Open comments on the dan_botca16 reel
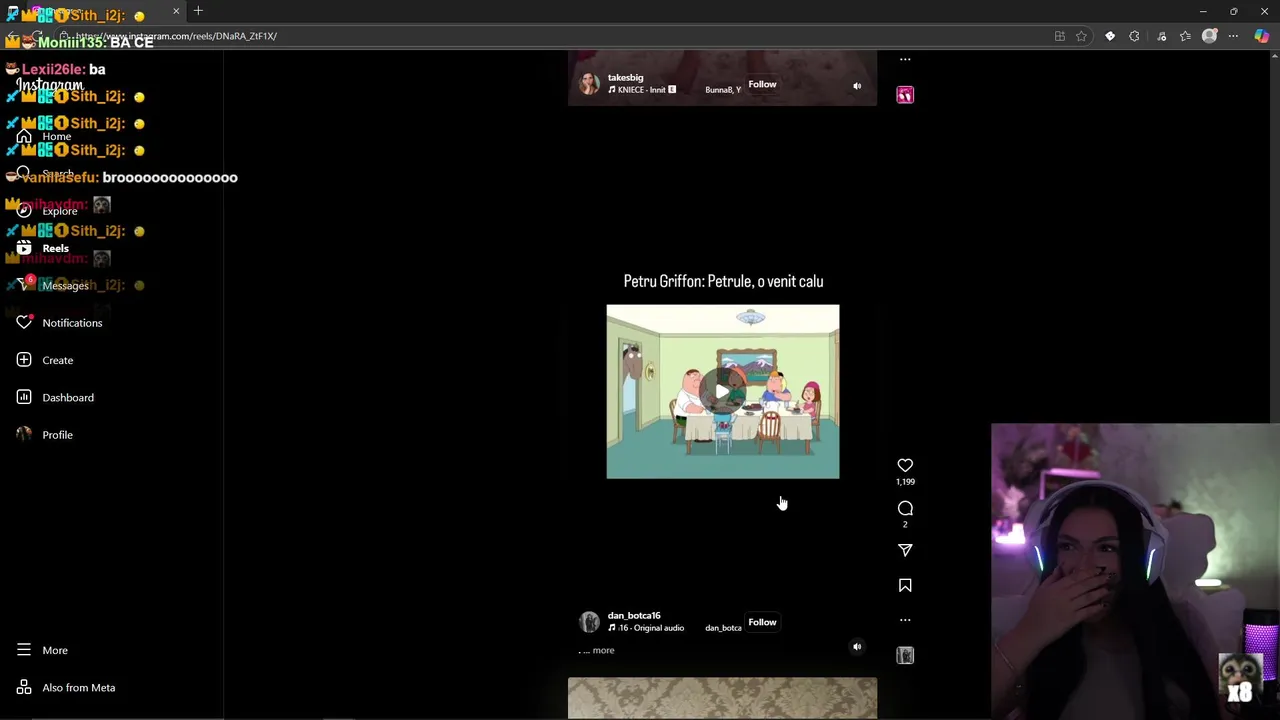The width and height of the screenshot is (1280, 720). click(905, 508)
